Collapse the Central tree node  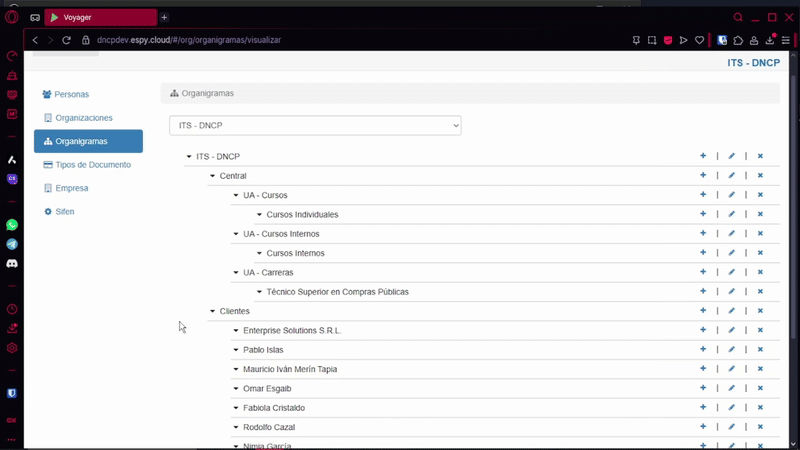[x=213, y=176]
